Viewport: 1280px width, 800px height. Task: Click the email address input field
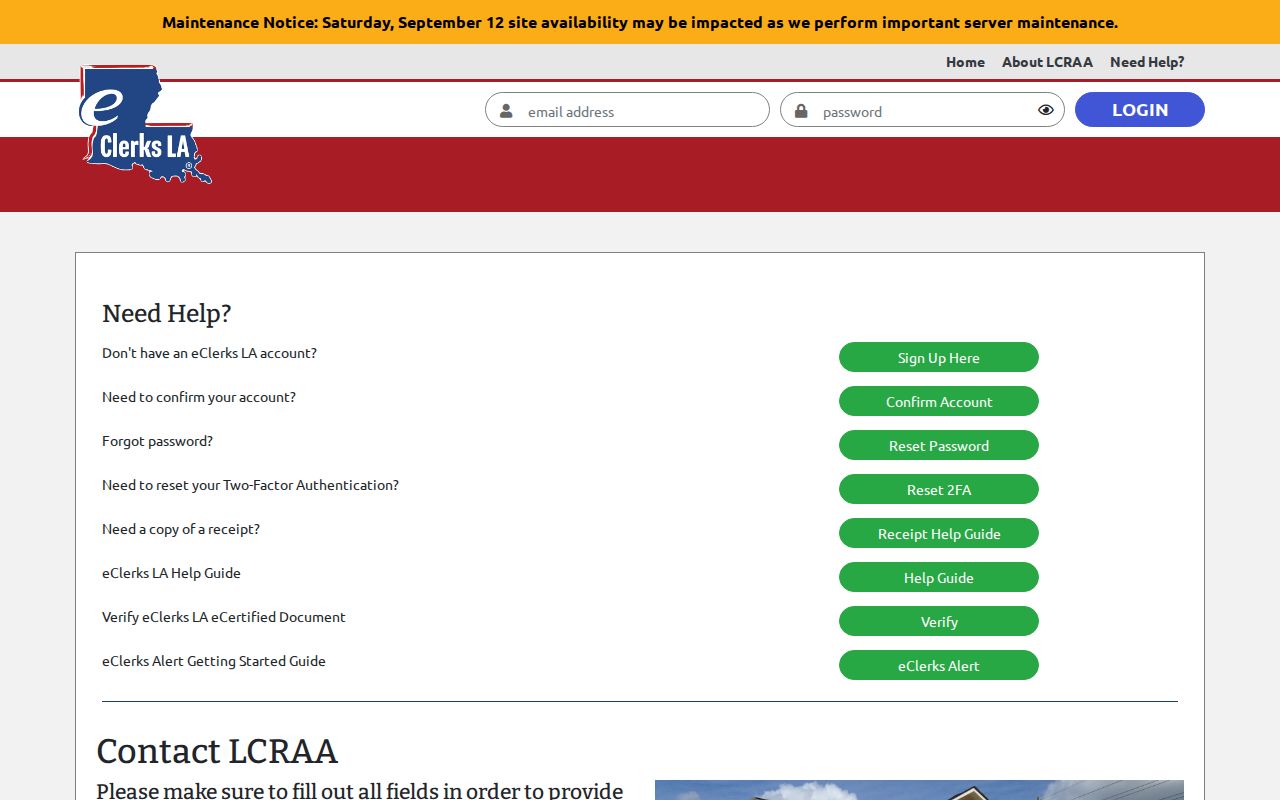click(627, 110)
